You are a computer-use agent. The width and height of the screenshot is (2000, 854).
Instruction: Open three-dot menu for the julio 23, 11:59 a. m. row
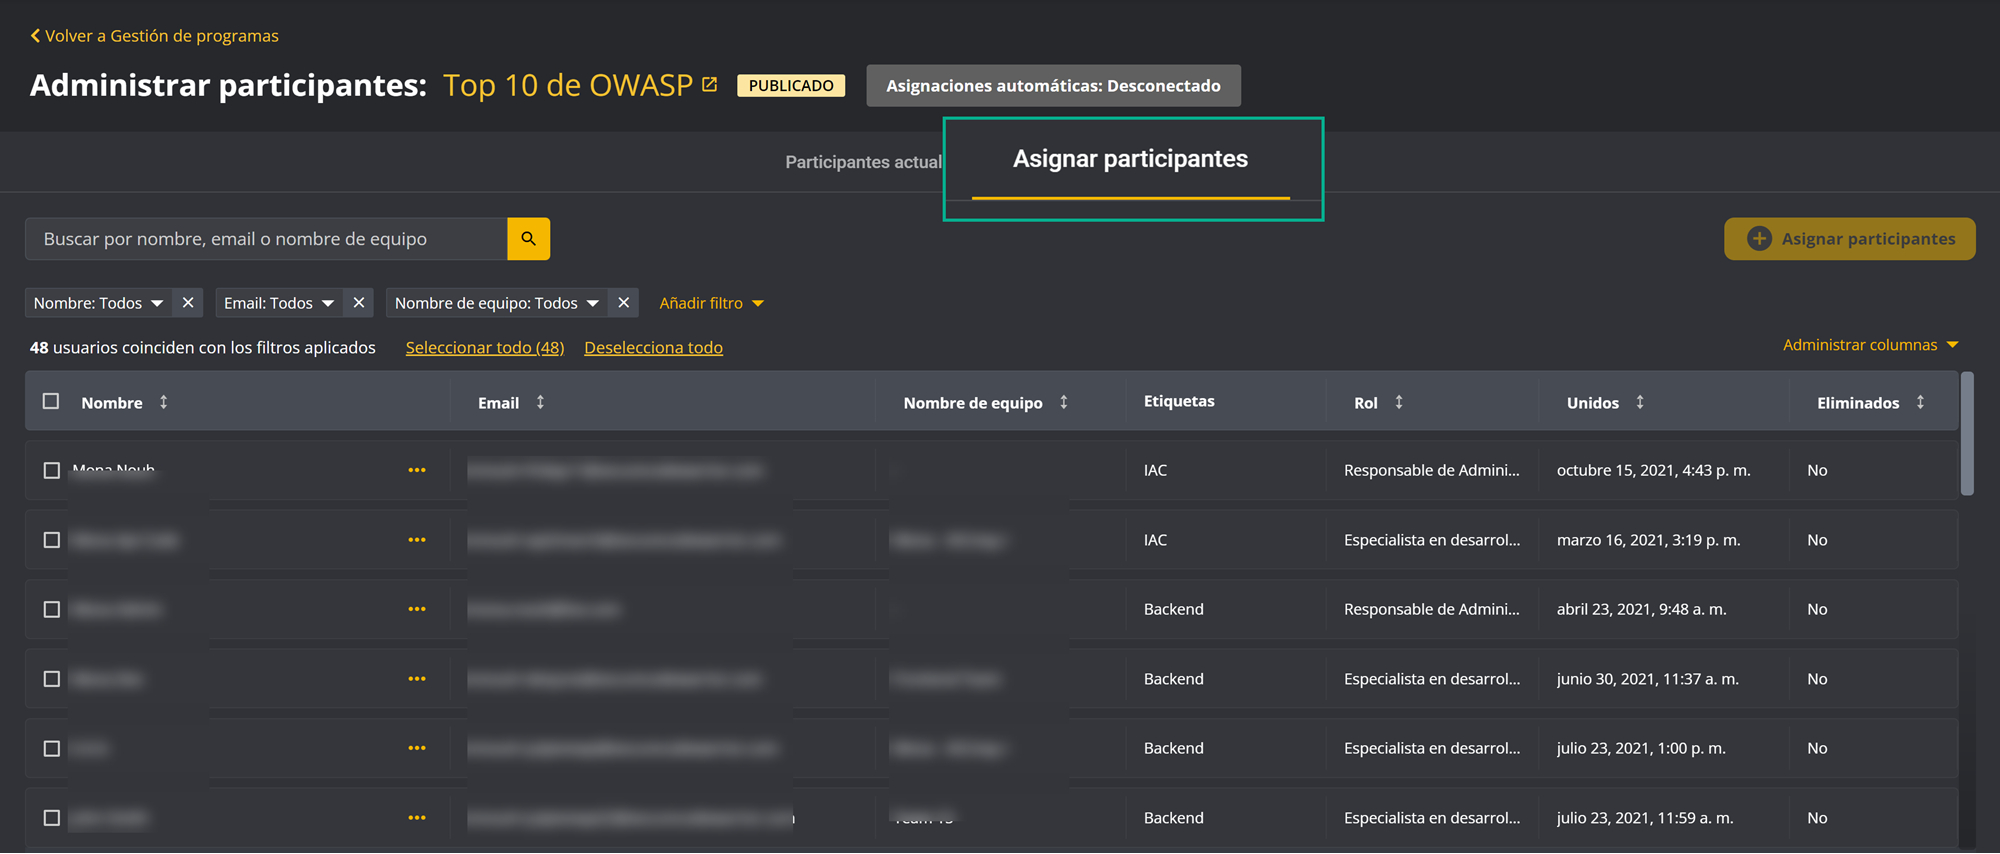(417, 818)
